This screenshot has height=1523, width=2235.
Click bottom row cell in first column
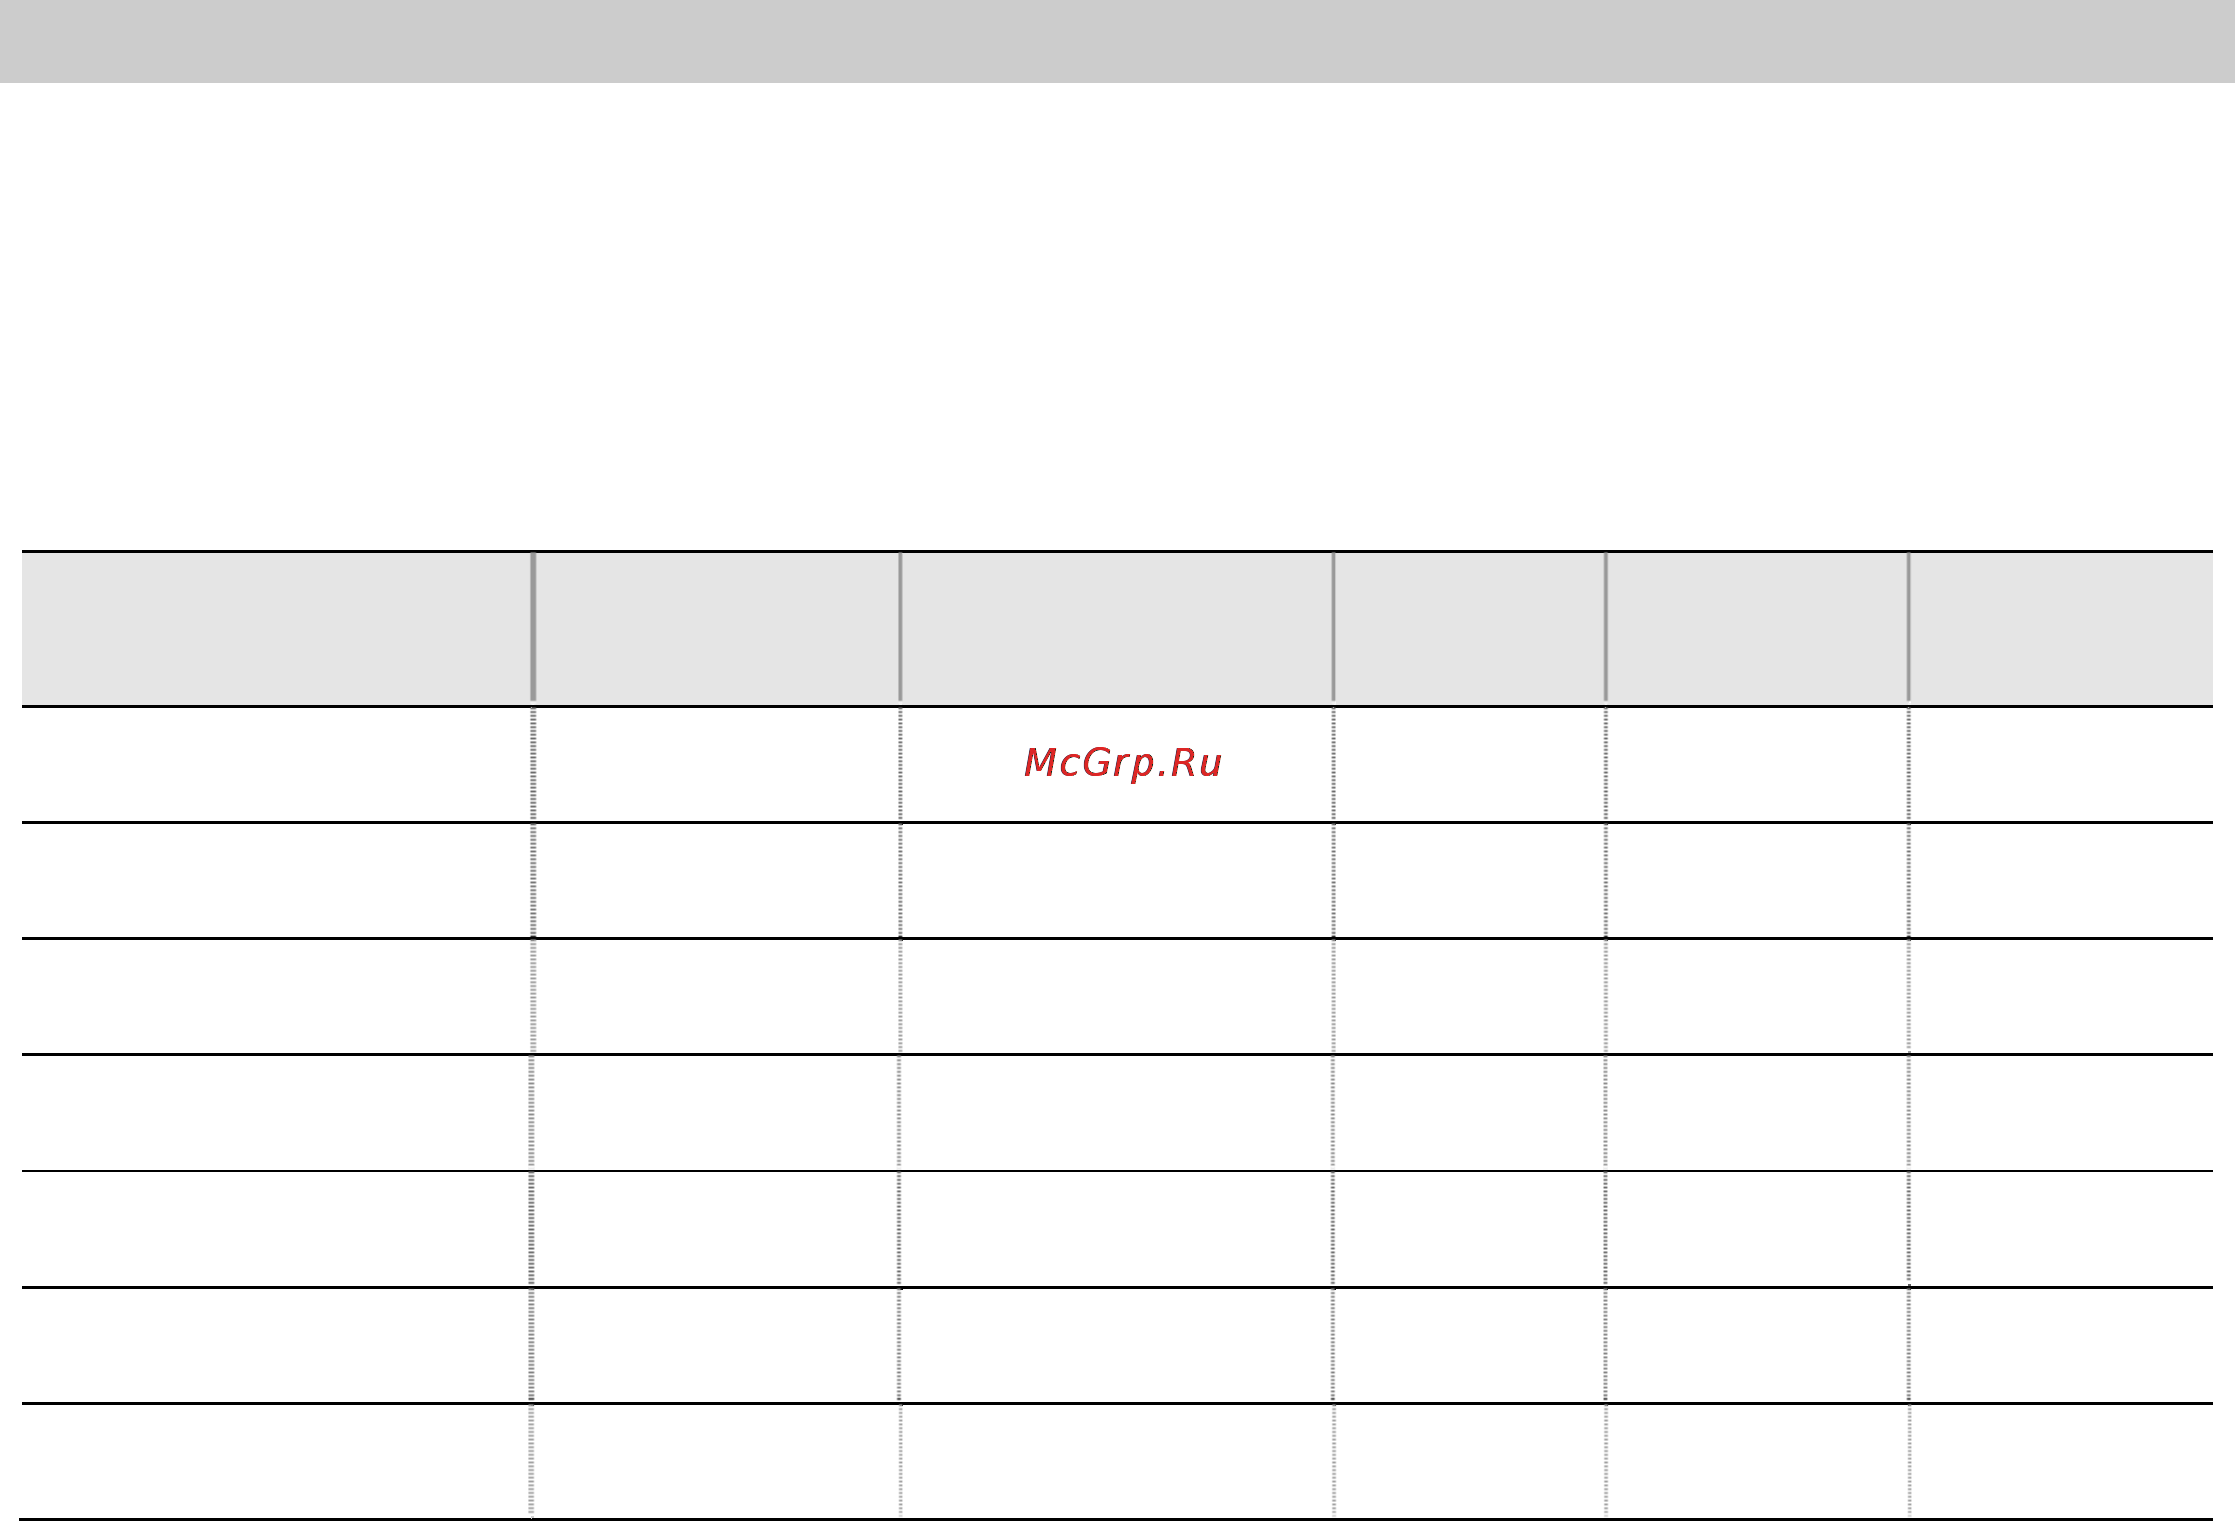tap(276, 1461)
